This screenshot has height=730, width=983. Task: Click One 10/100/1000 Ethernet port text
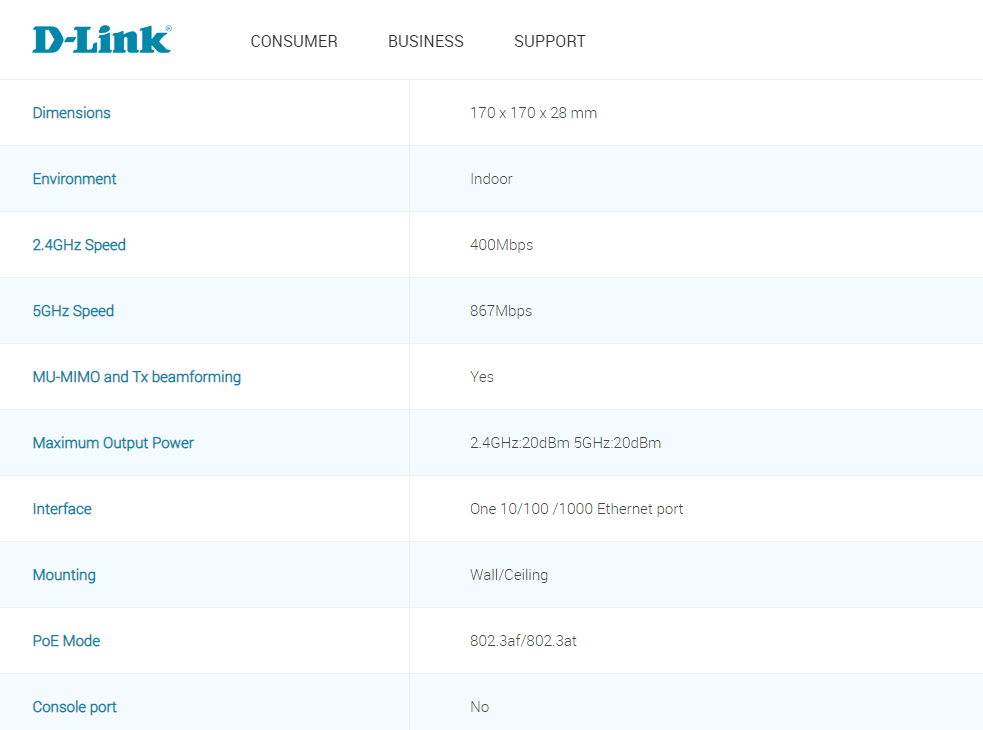click(x=576, y=509)
